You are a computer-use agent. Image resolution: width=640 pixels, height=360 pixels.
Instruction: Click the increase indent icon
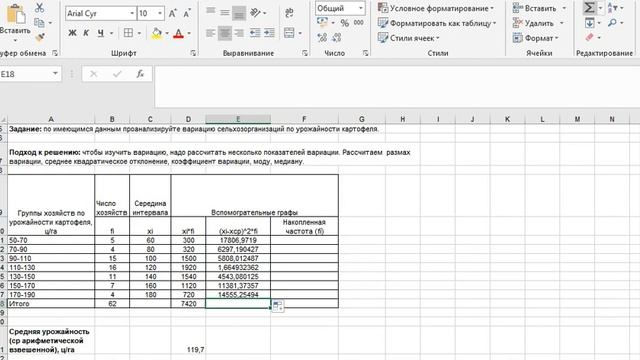pyautogui.click(x=269, y=33)
